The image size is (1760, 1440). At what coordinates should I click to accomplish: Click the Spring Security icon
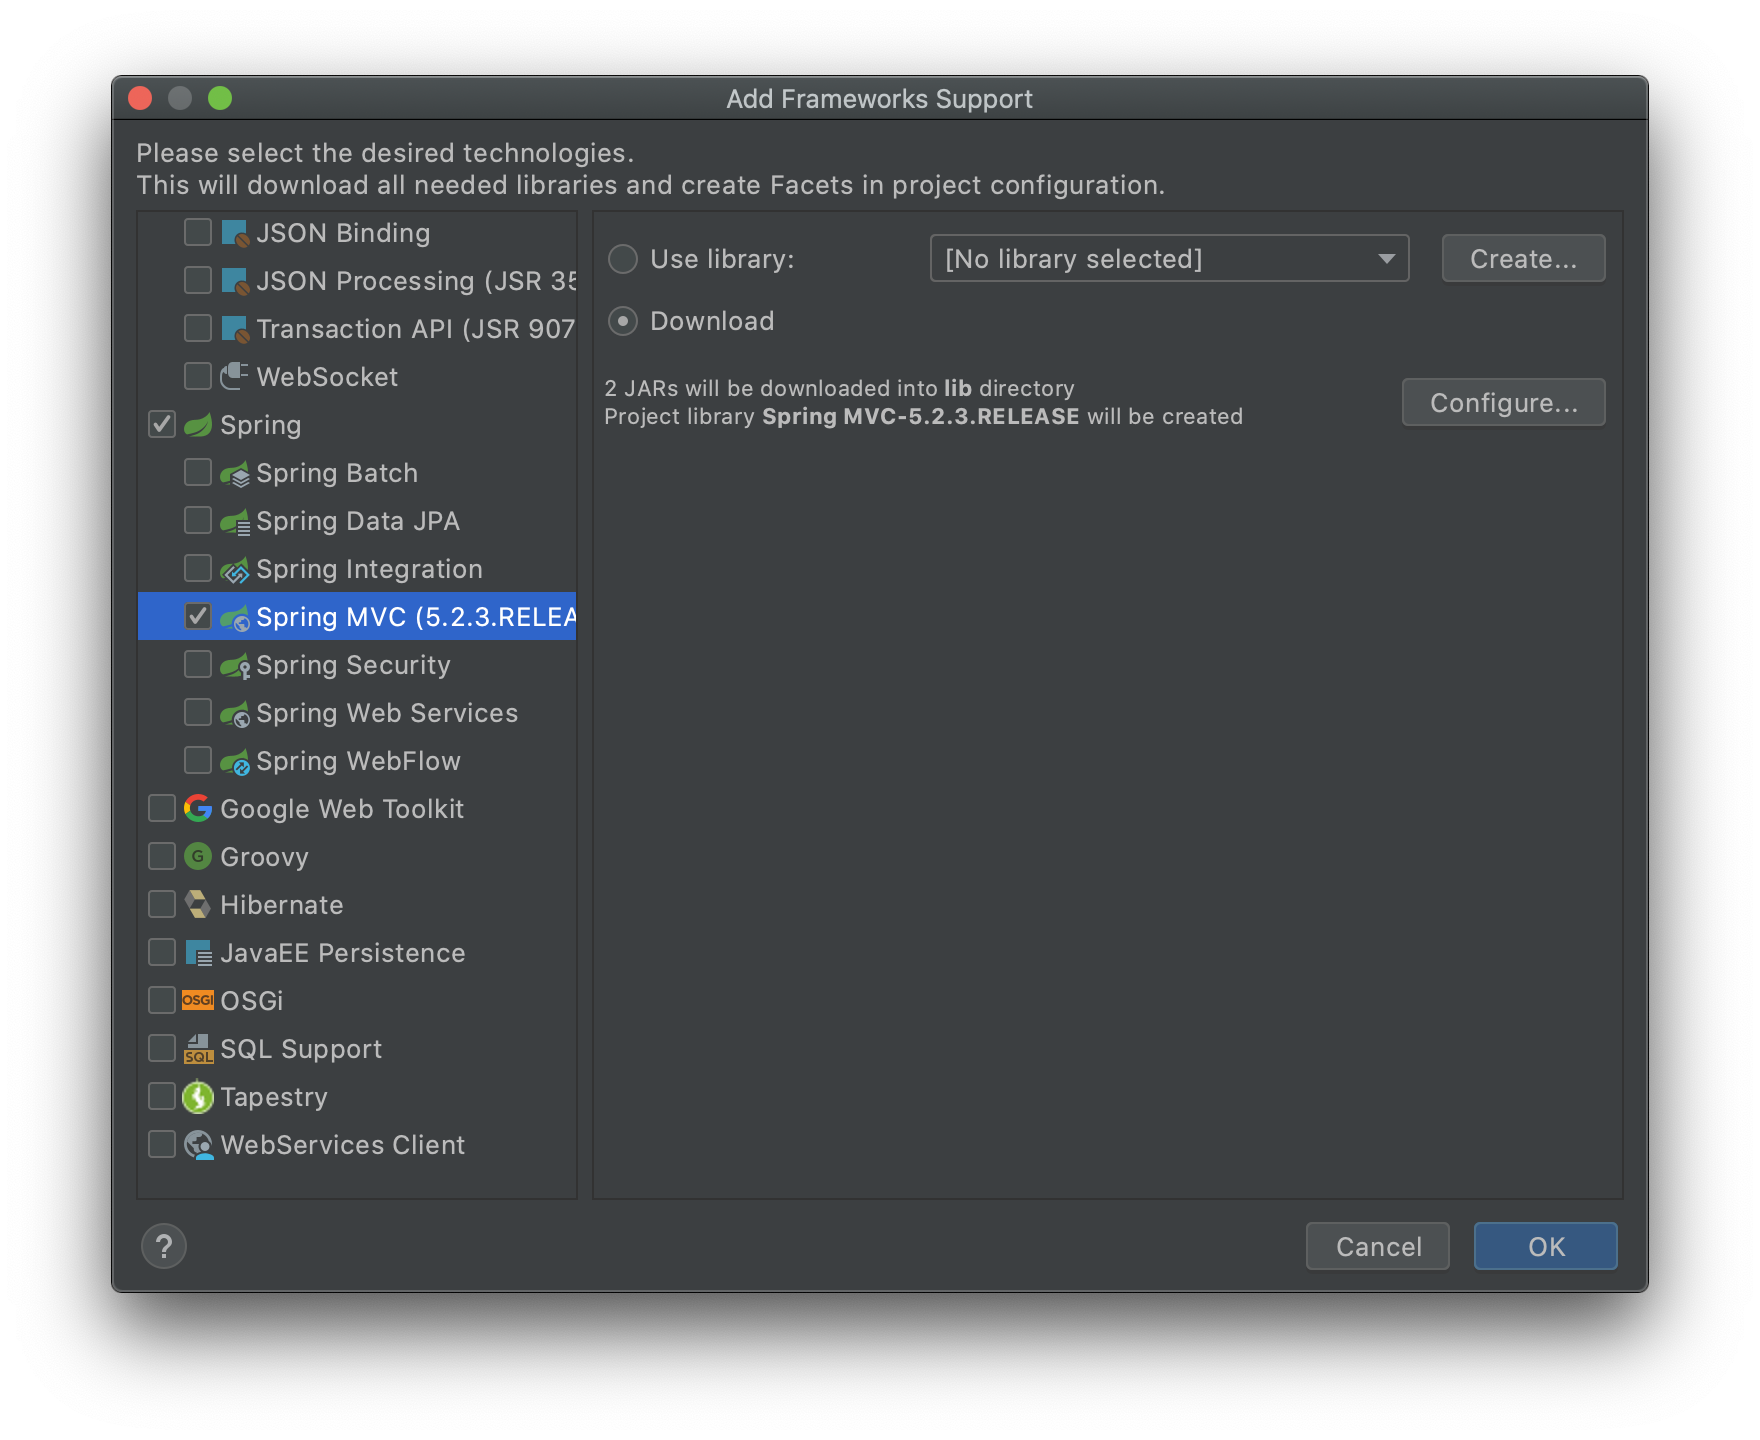(235, 665)
